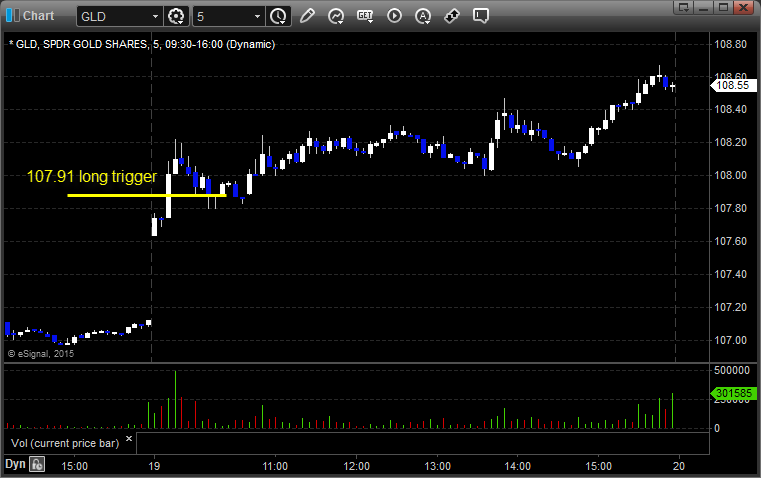This screenshot has height=478, width=761.
Task: Open the GET tools menu
Action: [x=365, y=16]
